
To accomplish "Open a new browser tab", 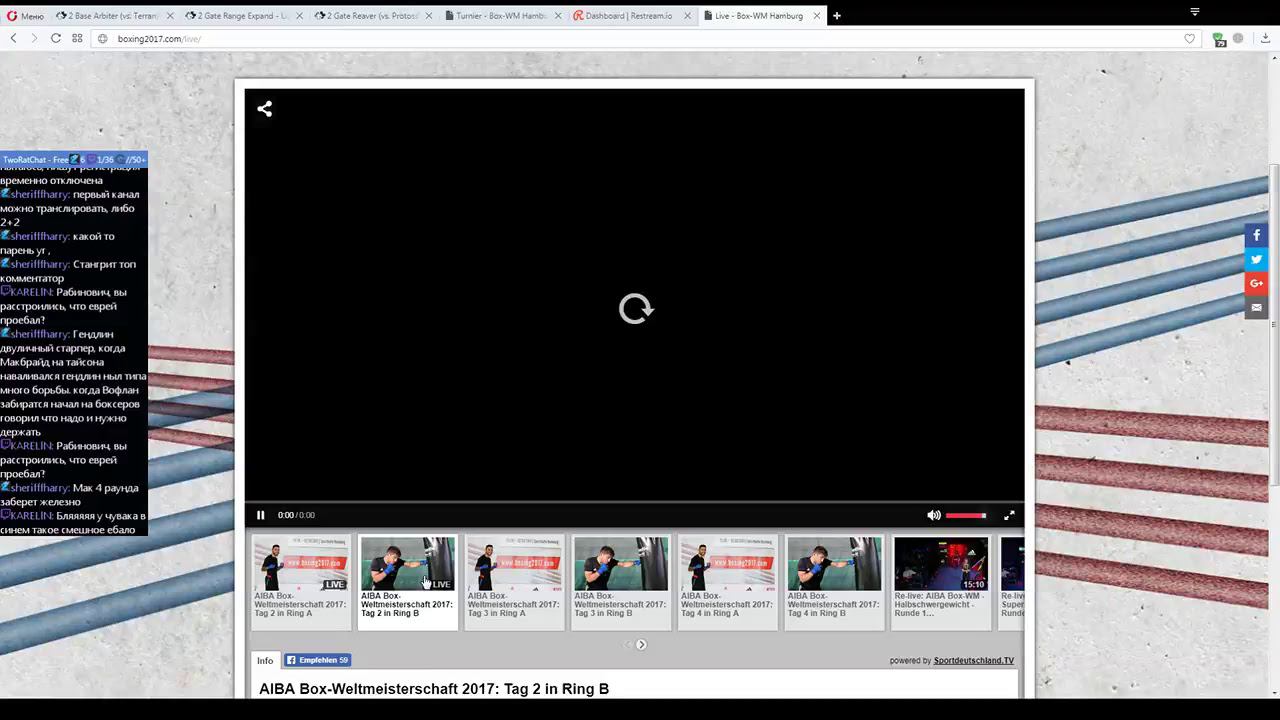I will [837, 16].
